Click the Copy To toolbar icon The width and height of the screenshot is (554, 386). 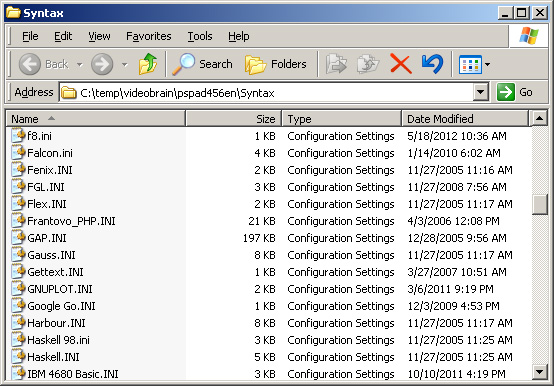(x=368, y=64)
